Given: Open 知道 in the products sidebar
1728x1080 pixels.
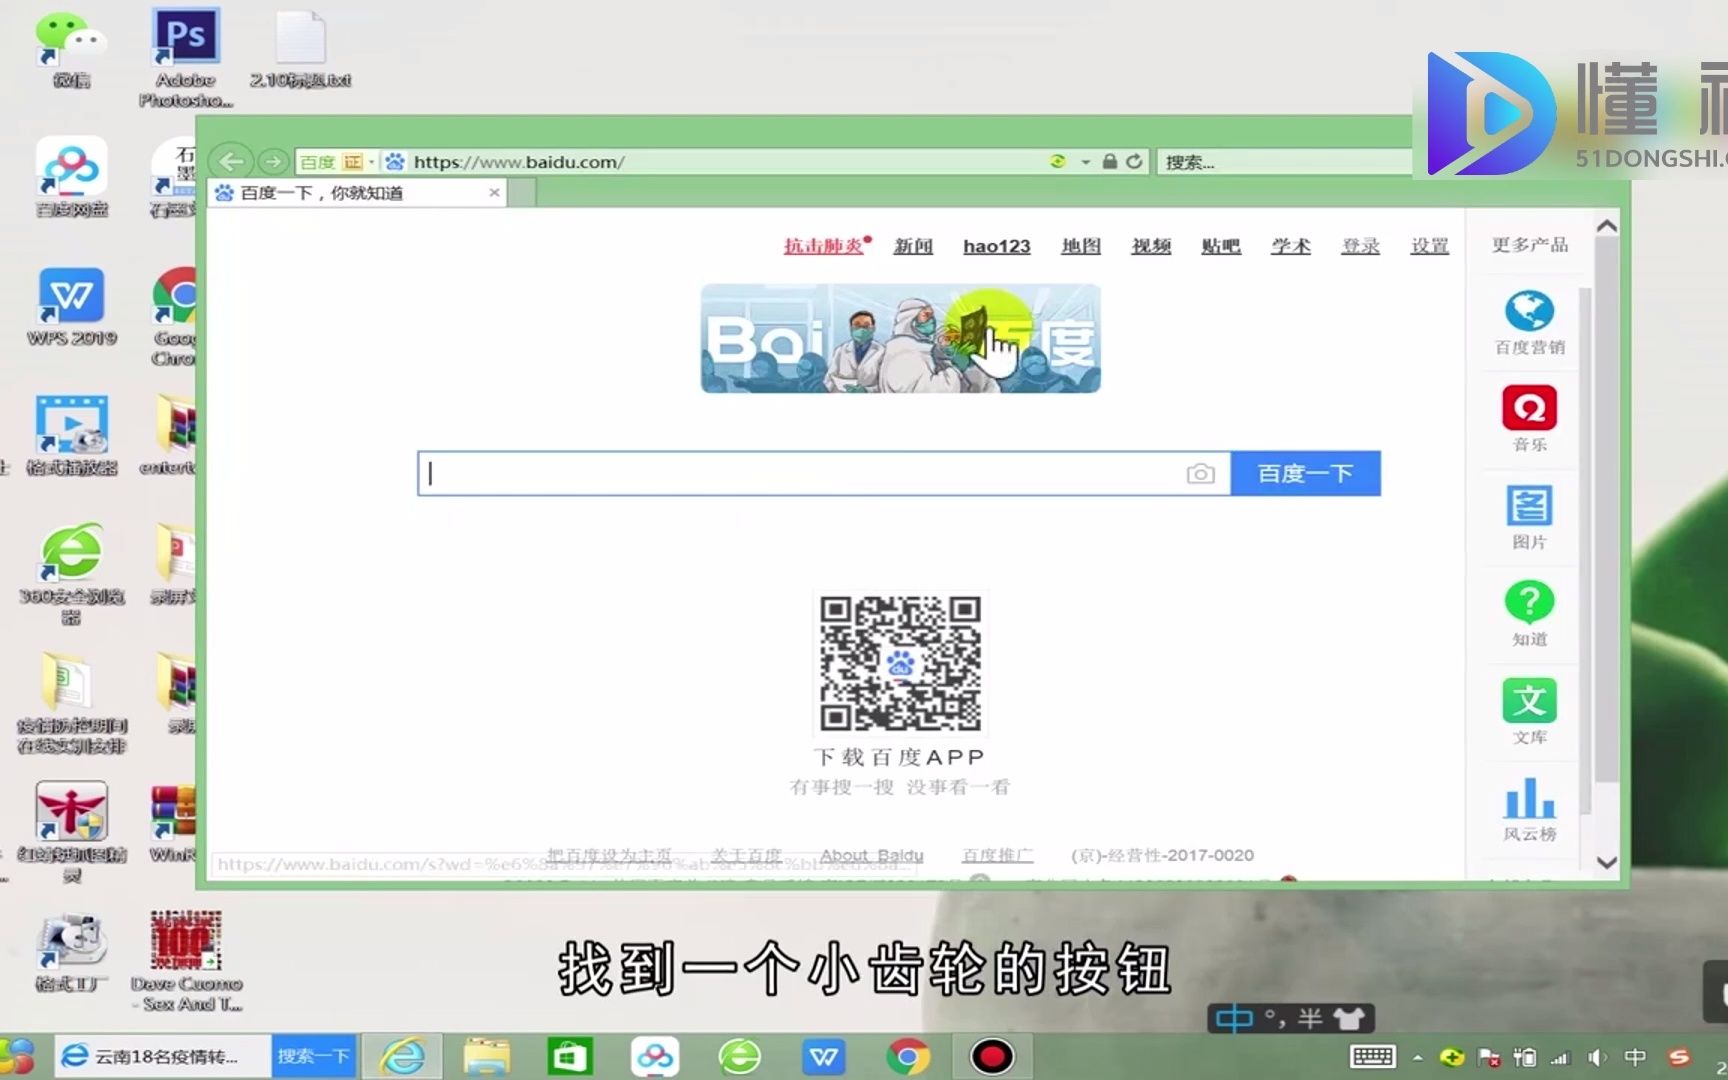Looking at the screenshot, I should (x=1530, y=613).
